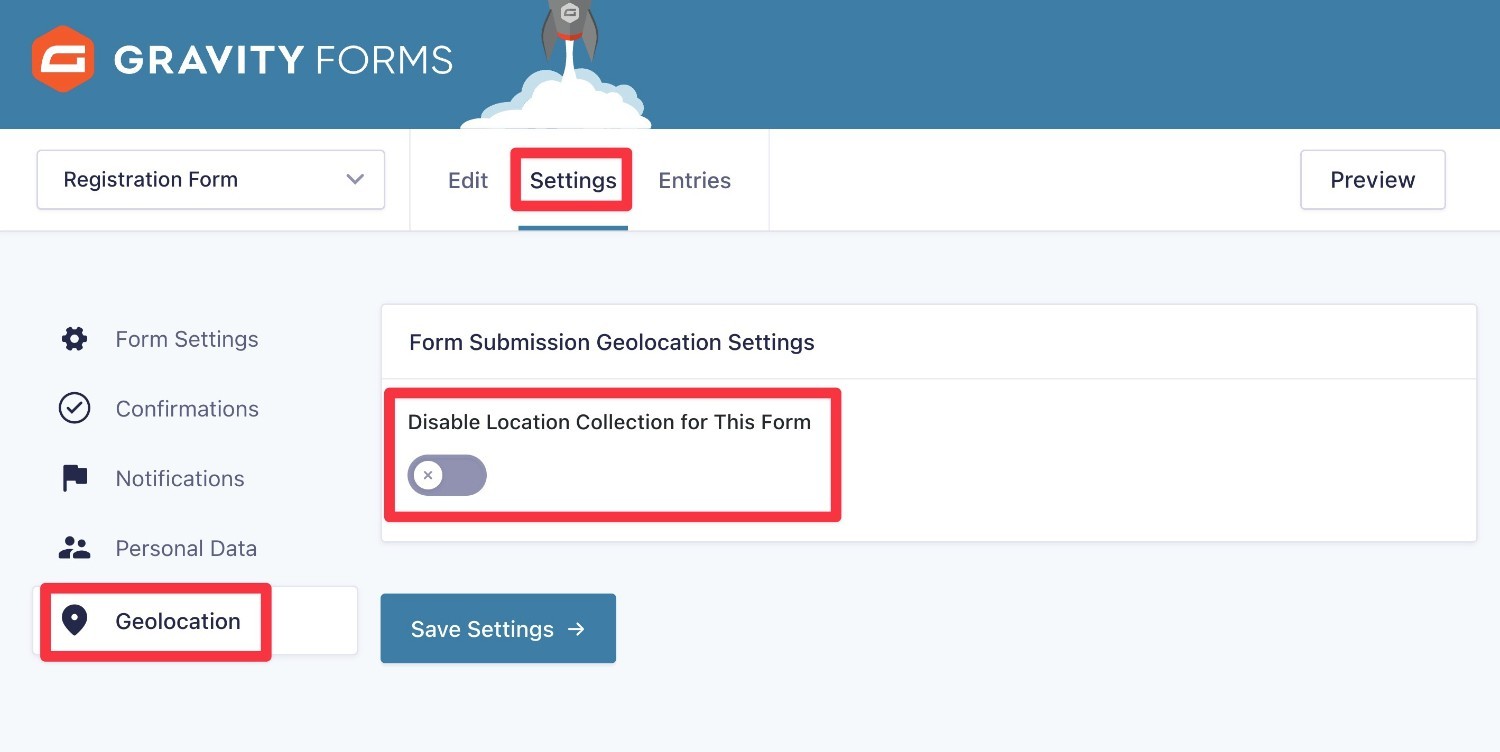Click the arrow icon on Save Settings

(576, 629)
